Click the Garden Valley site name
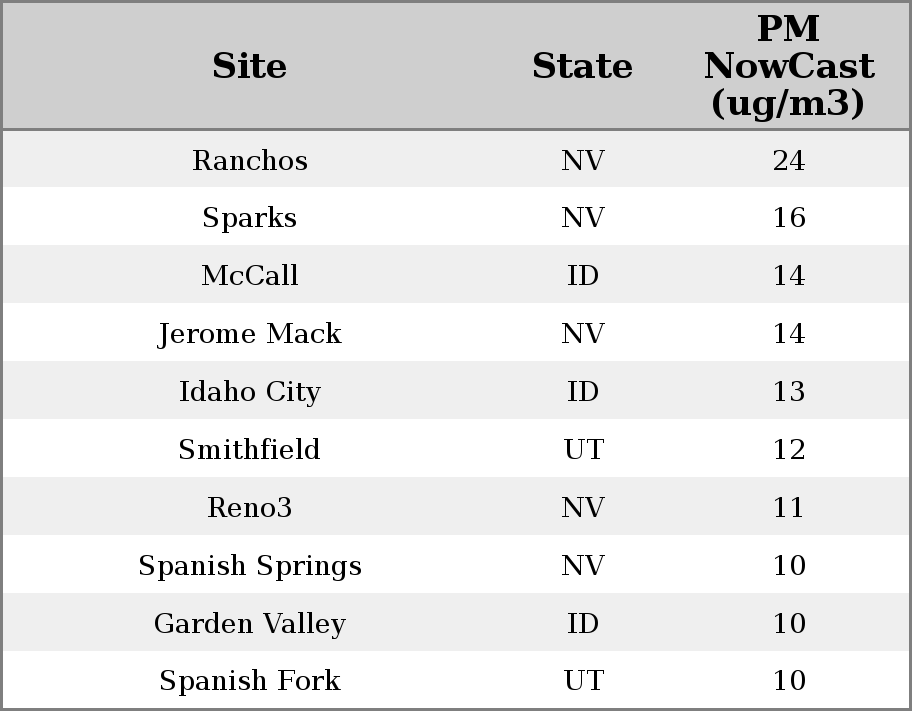This screenshot has height=711, width=912. click(x=250, y=624)
